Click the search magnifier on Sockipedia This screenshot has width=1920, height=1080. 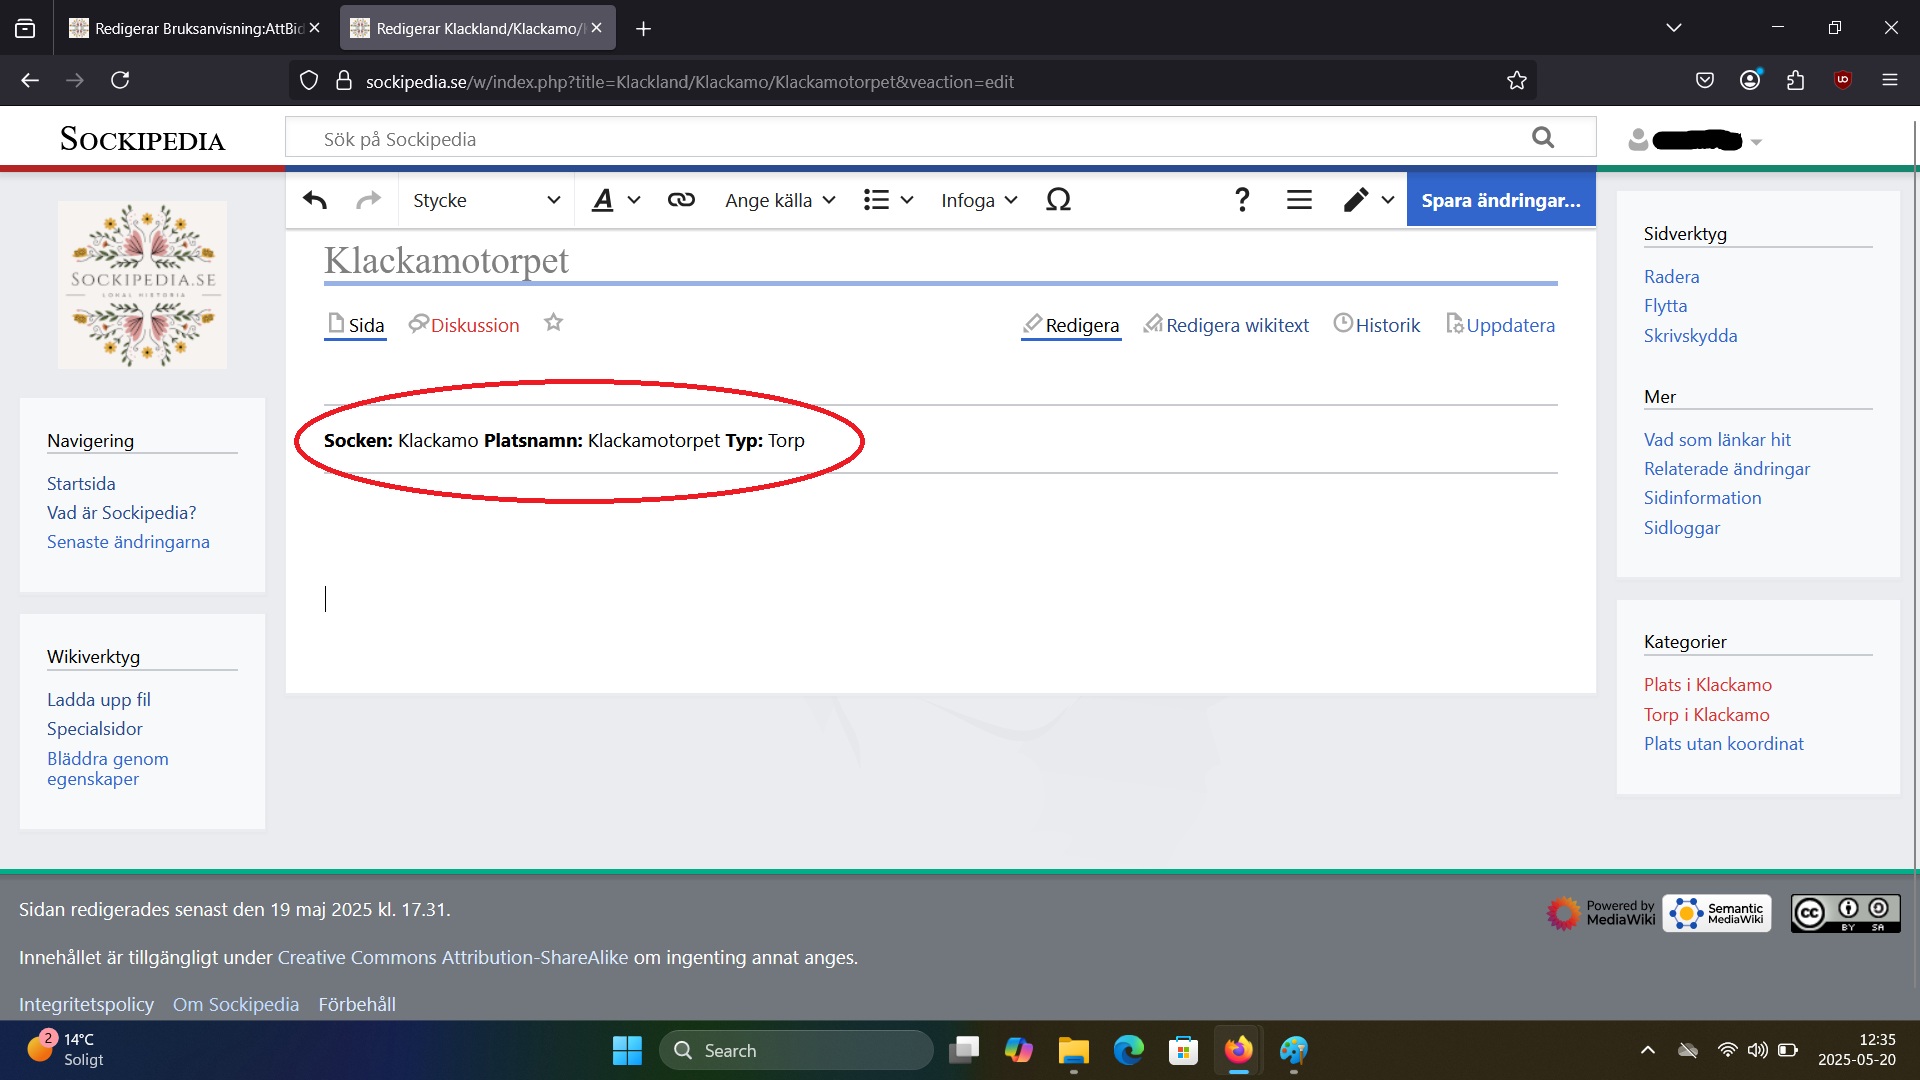tap(1543, 138)
